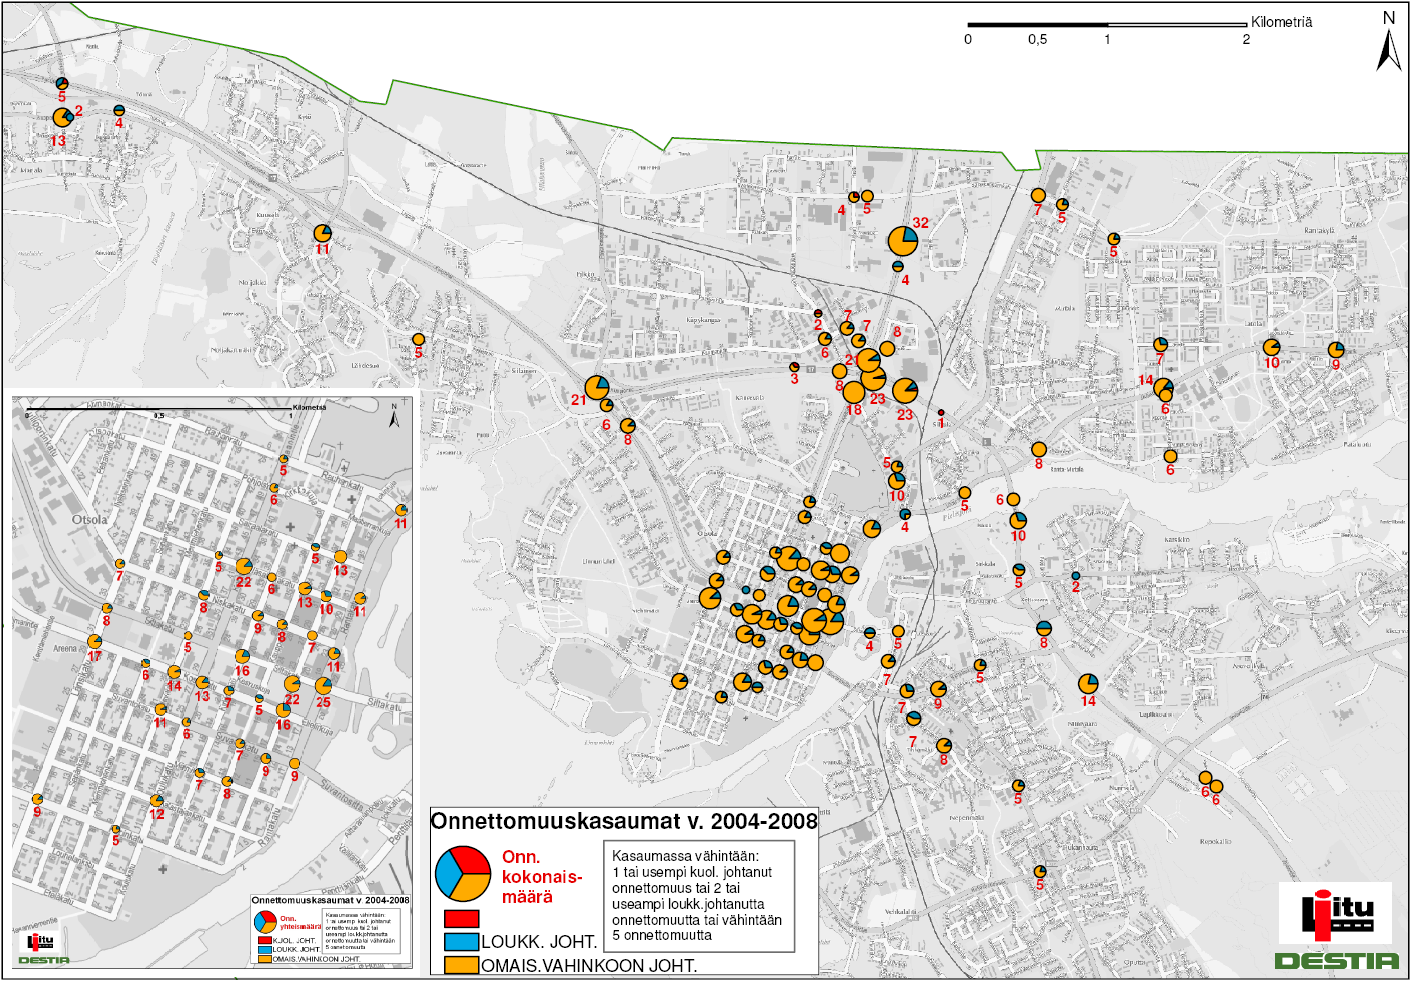Viewport: 1411px width, 981px height.
Task: Click the '0,5' value on main scale bar
Action: pyautogui.click(x=1037, y=40)
